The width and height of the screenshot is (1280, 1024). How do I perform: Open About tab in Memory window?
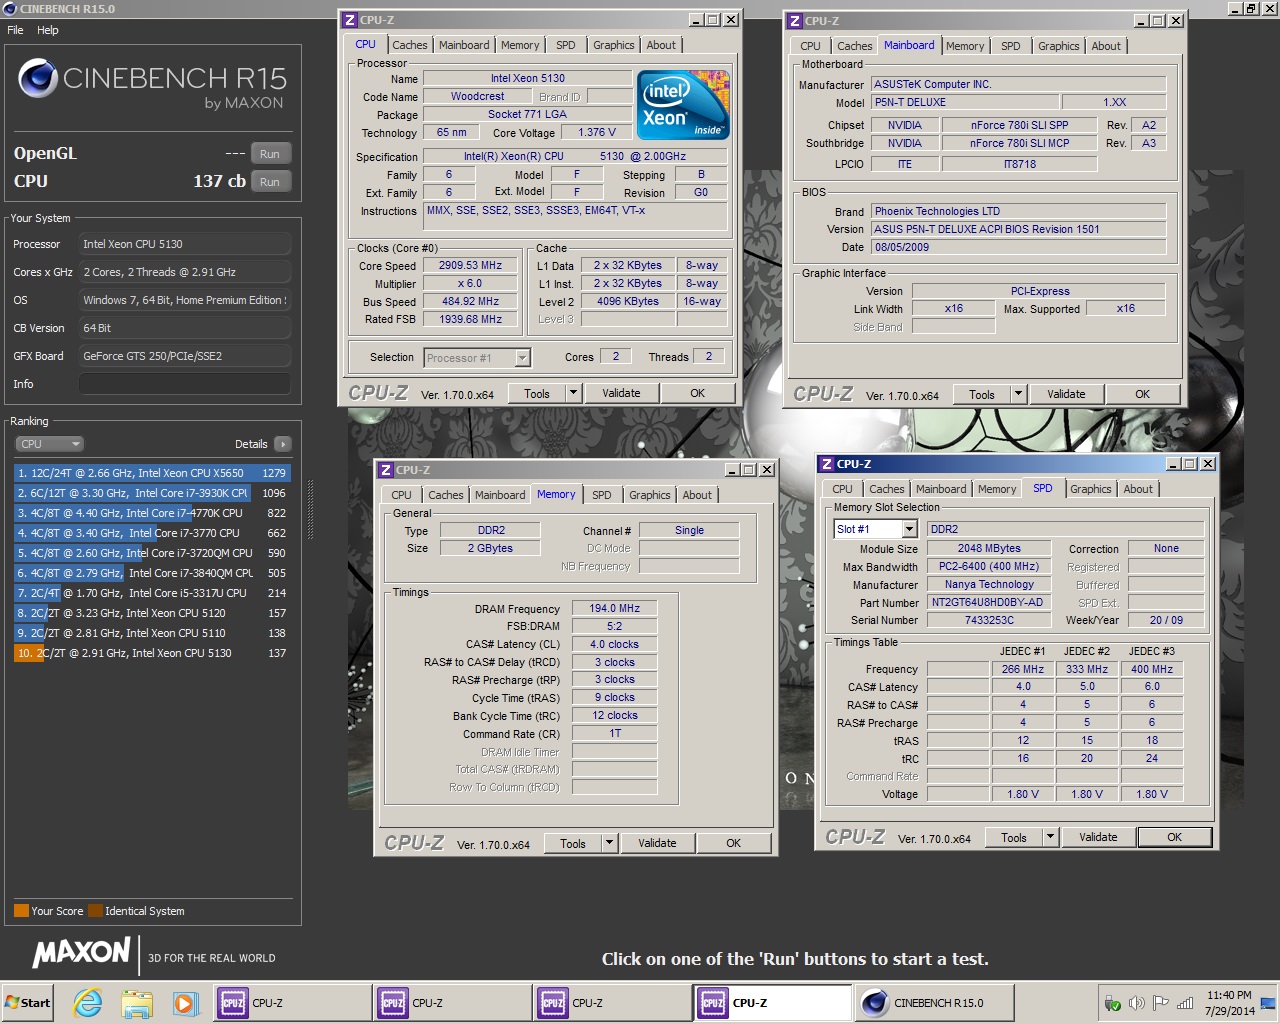[x=697, y=495]
